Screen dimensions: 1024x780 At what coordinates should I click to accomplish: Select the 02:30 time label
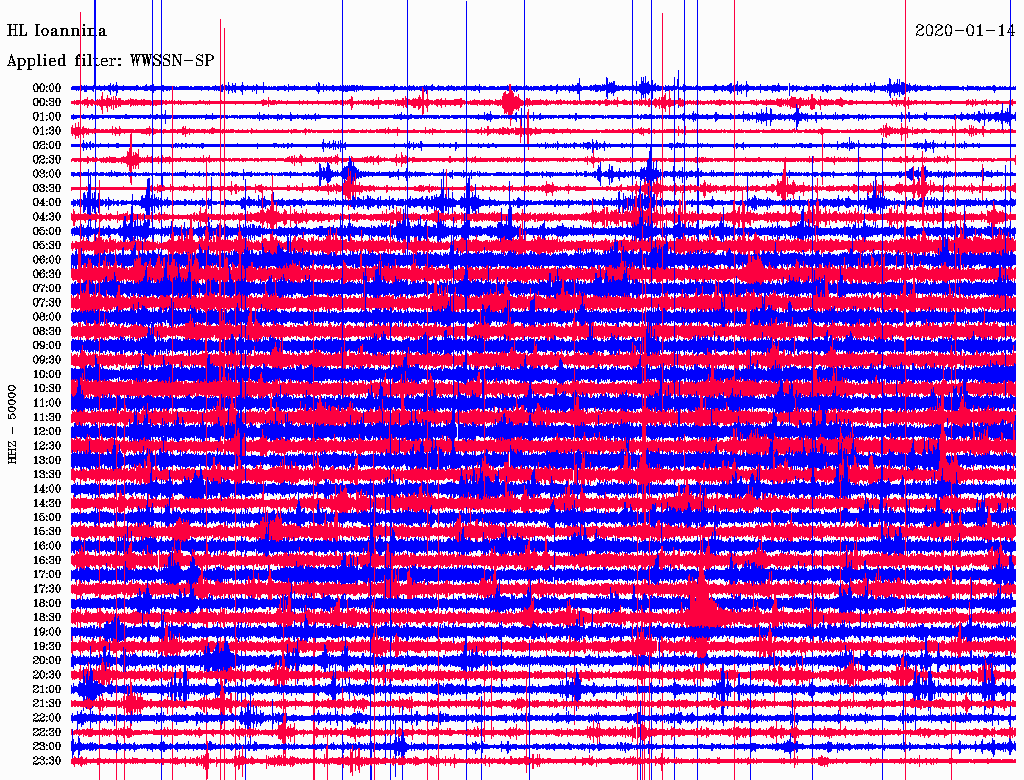click(x=46, y=159)
